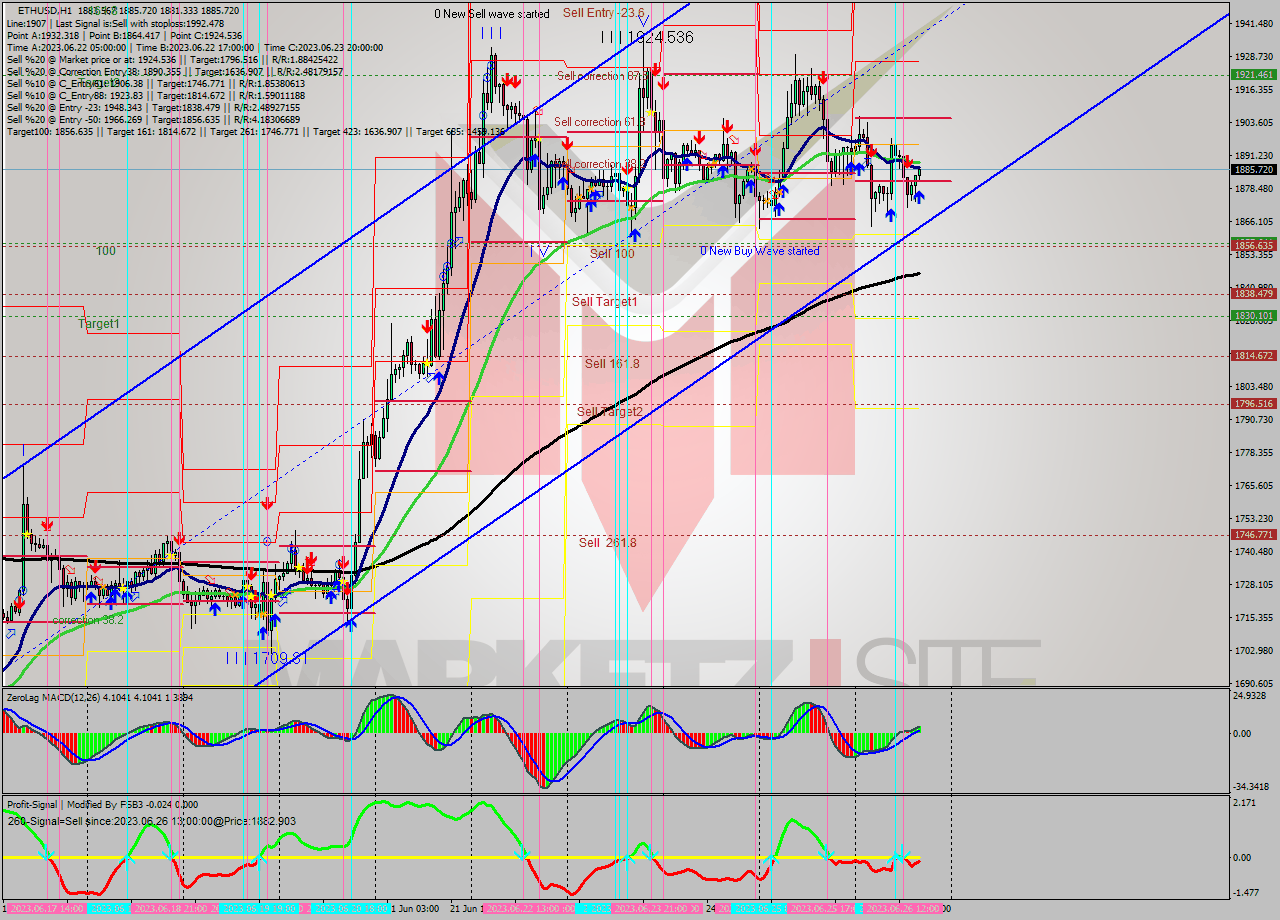Click the 'Sell Entry -23.6' label
This screenshot has width=1280, height=920.
coord(603,13)
